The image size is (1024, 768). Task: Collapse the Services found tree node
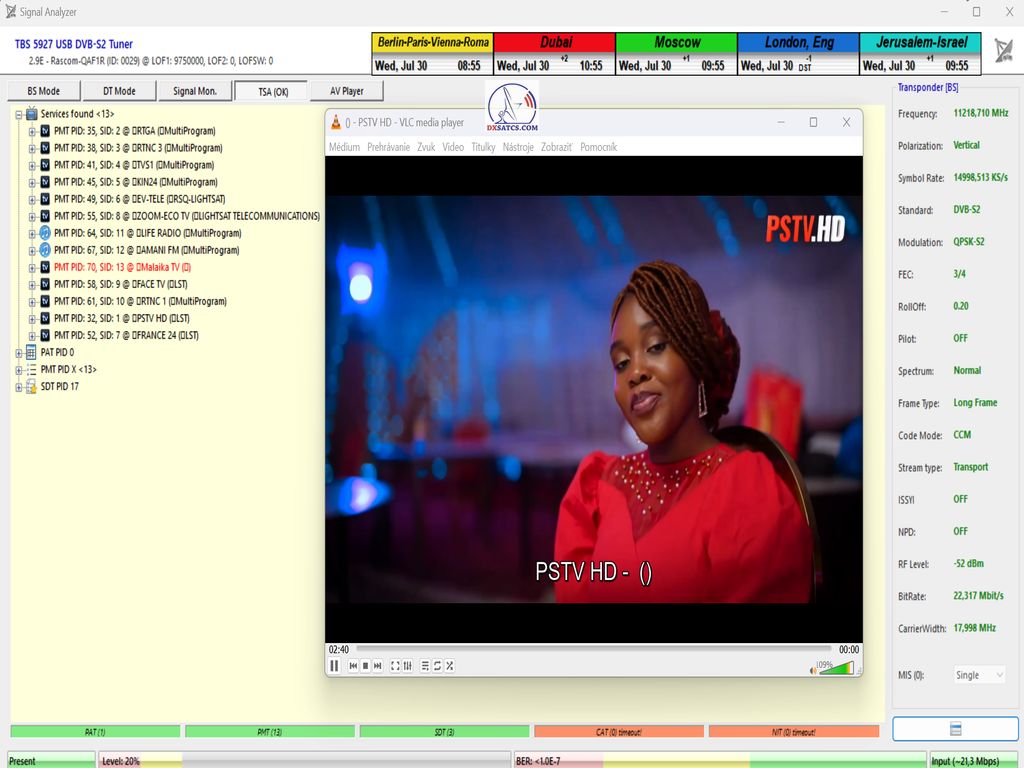19,114
